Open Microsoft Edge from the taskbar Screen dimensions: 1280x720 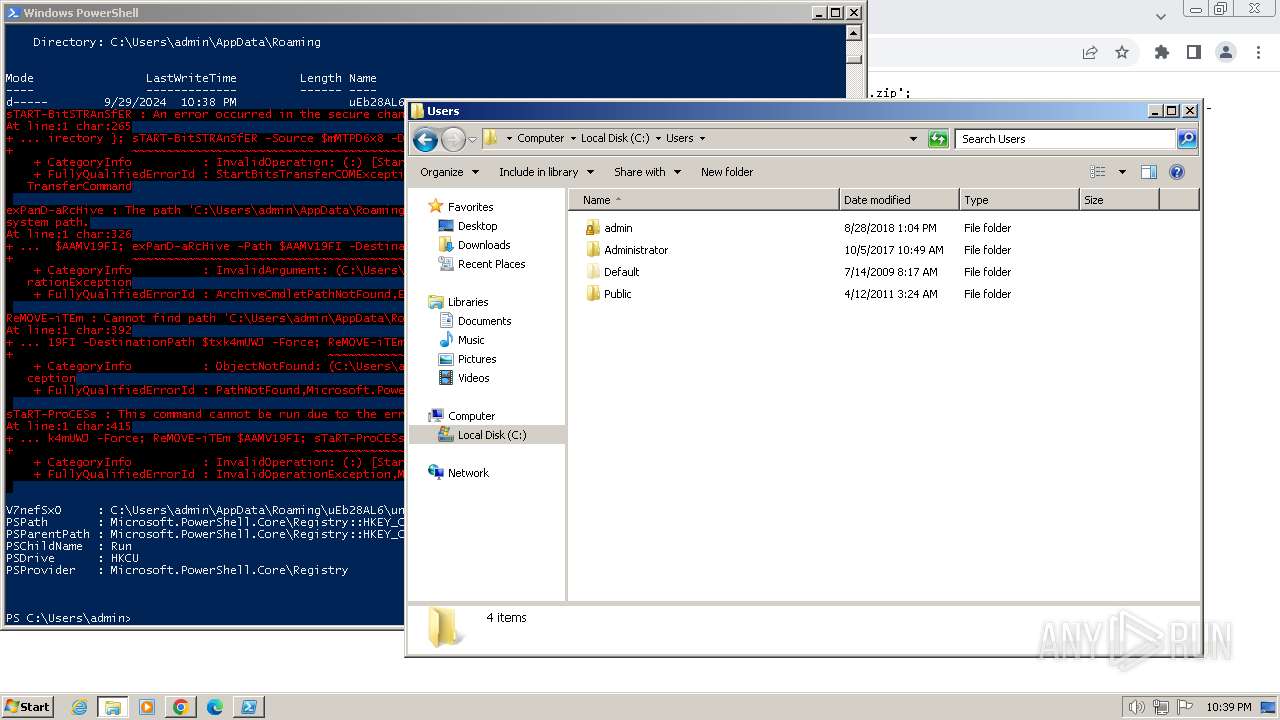click(x=215, y=707)
